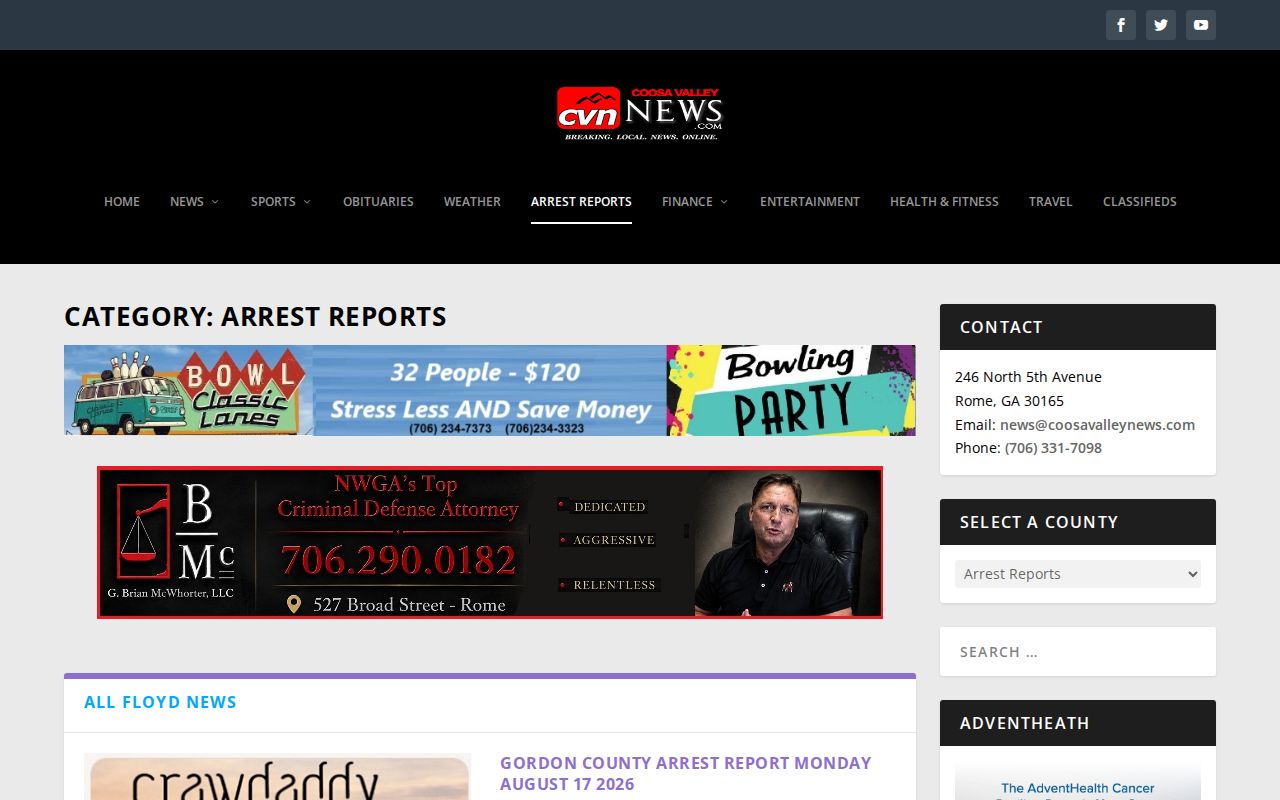
Task: Select the Arrest Reports menu item
Action: point(581,202)
